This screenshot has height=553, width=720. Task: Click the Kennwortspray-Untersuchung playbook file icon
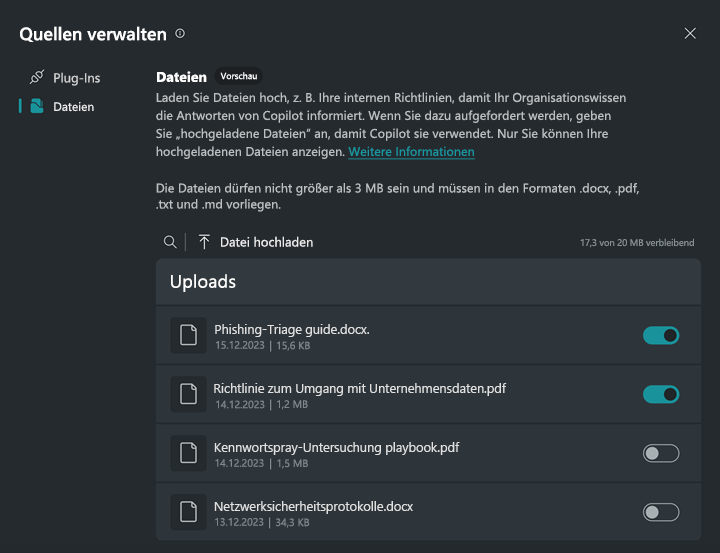[187, 453]
